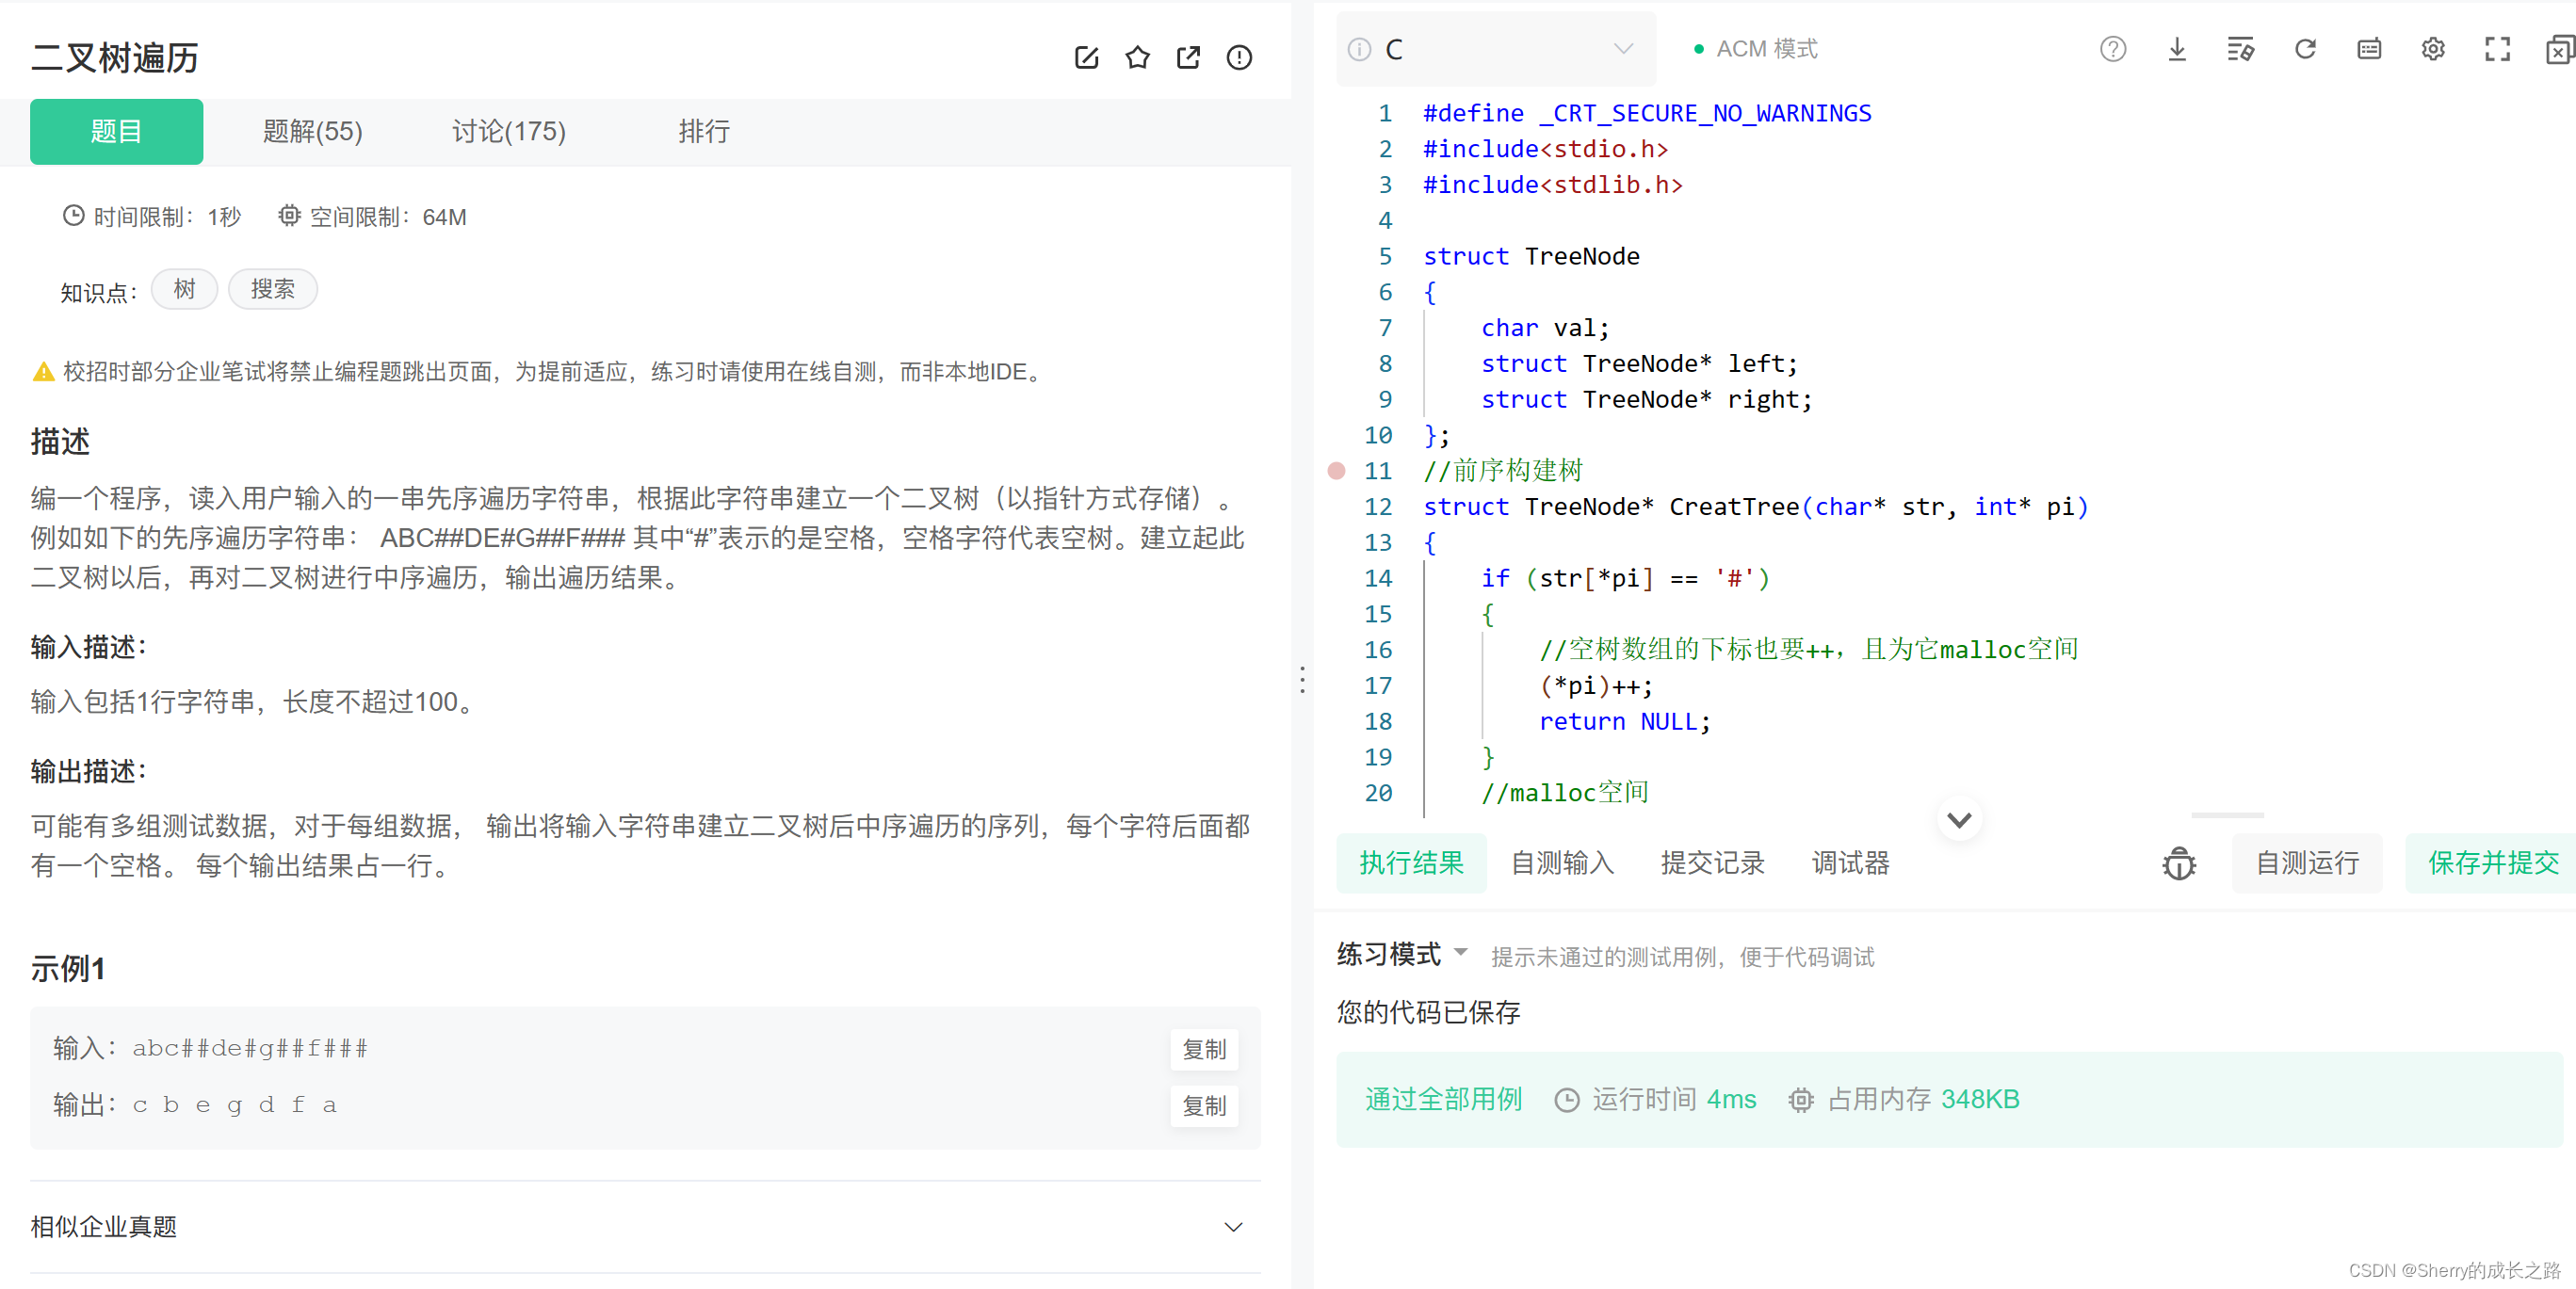Image resolution: width=2576 pixels, height=1289 pixels.
Task: Click the 自测运行 button
Action: pos(2307,863)
